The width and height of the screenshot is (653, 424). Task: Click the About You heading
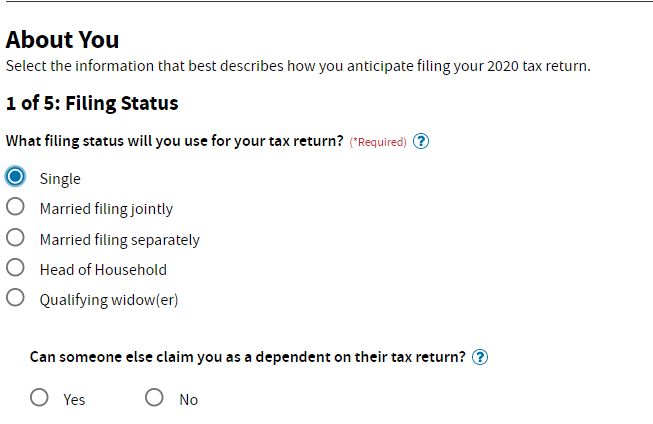(x=62, y=40)
